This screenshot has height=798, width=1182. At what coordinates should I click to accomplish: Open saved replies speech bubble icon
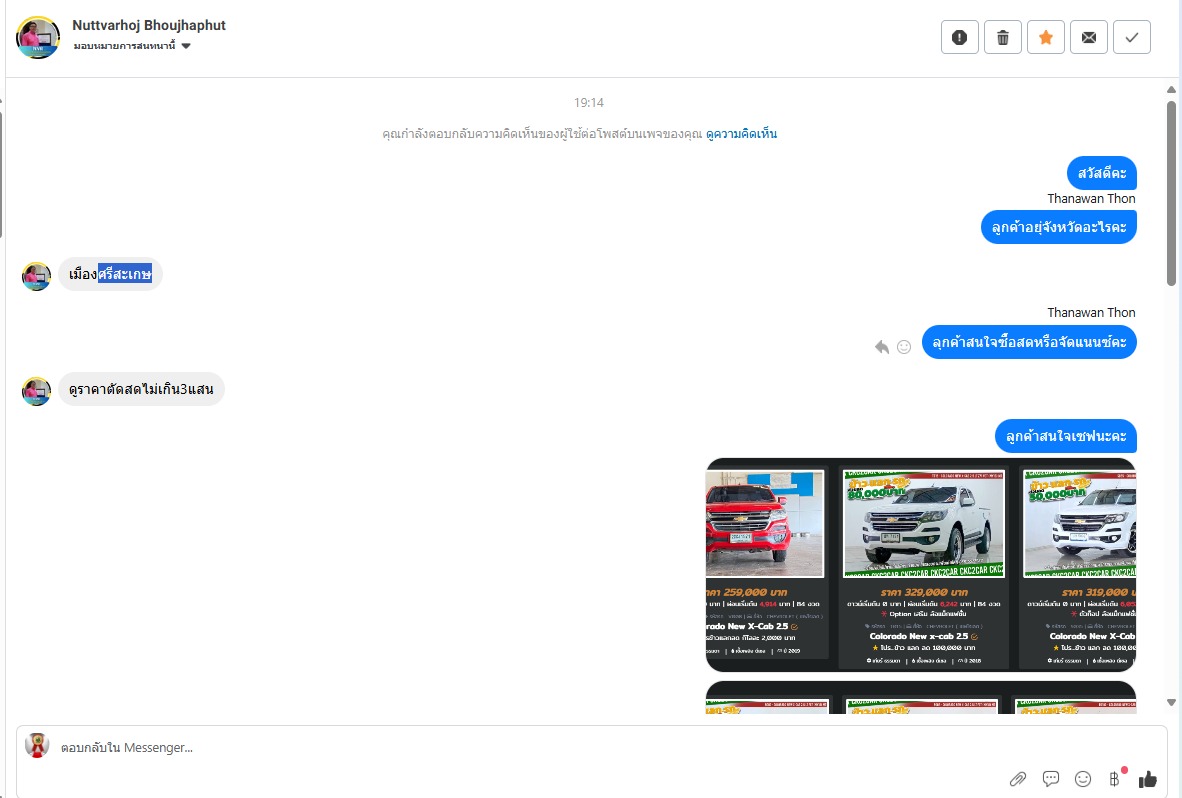click(x=1050, y=779)
